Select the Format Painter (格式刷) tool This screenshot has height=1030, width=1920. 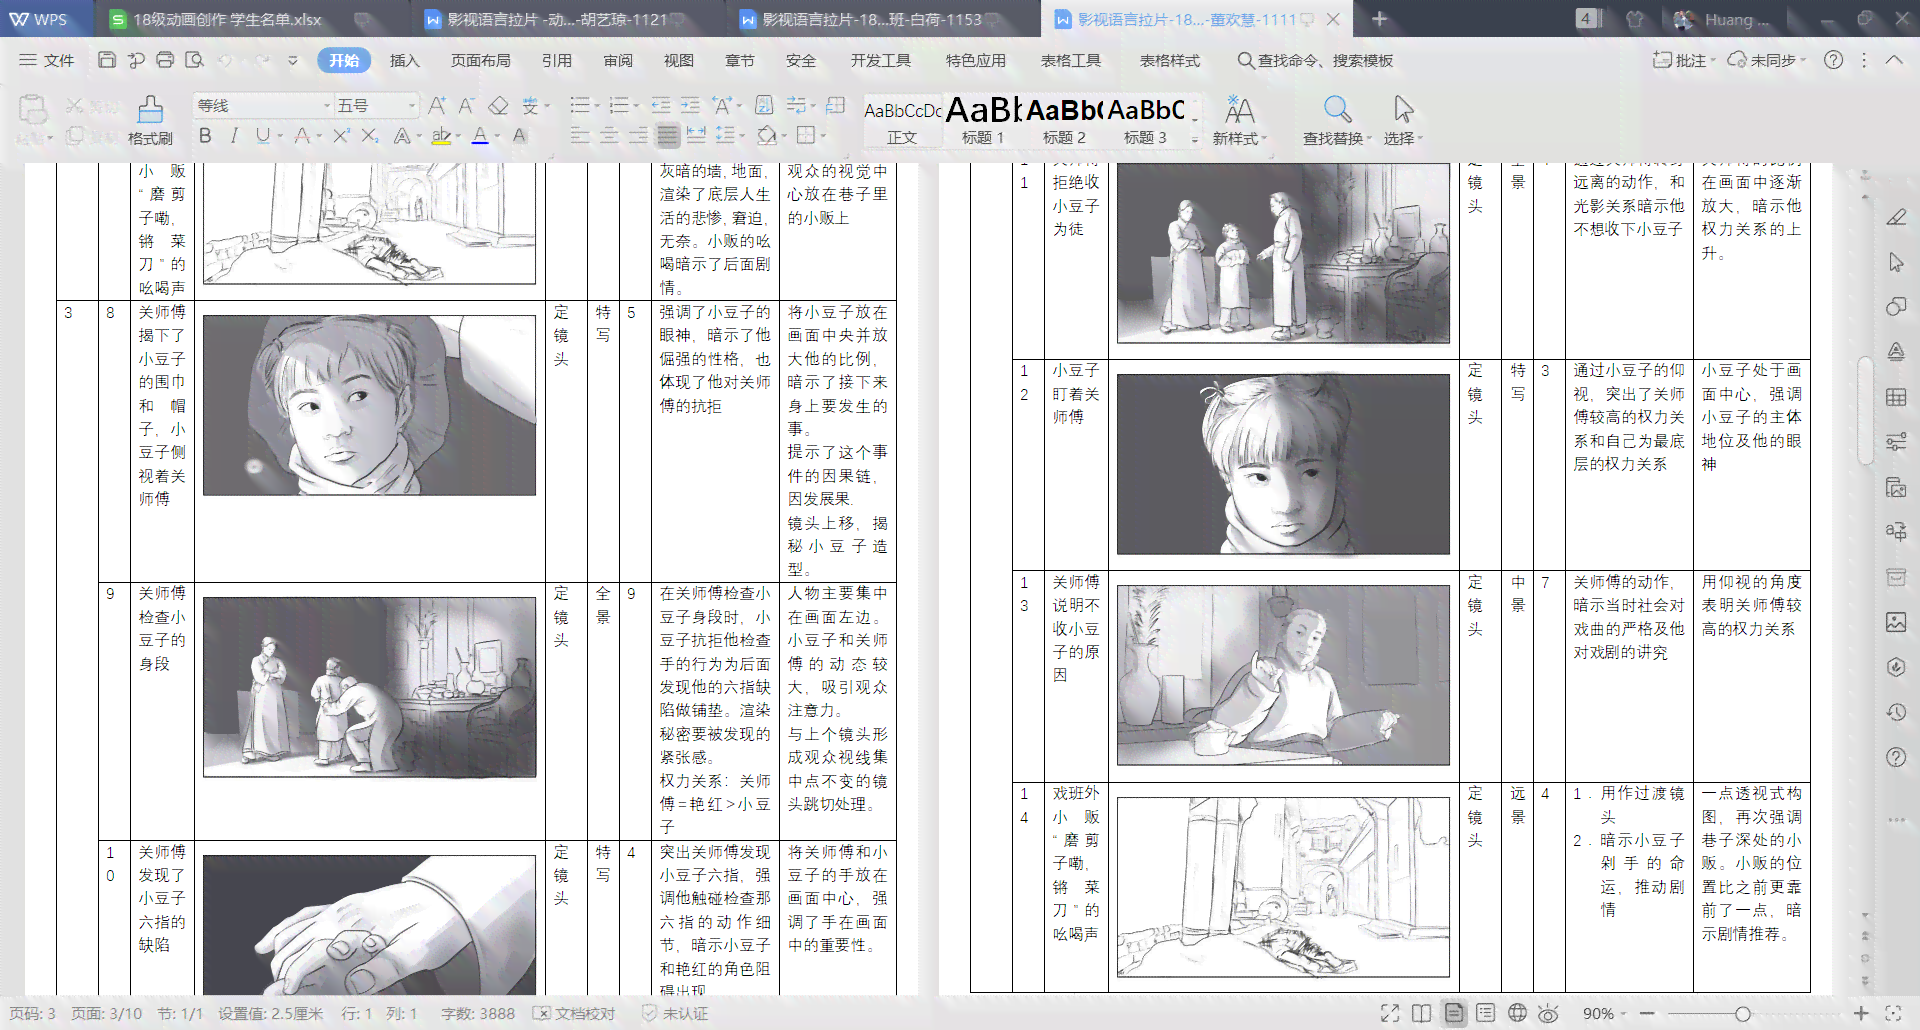(x=150, y=120)
